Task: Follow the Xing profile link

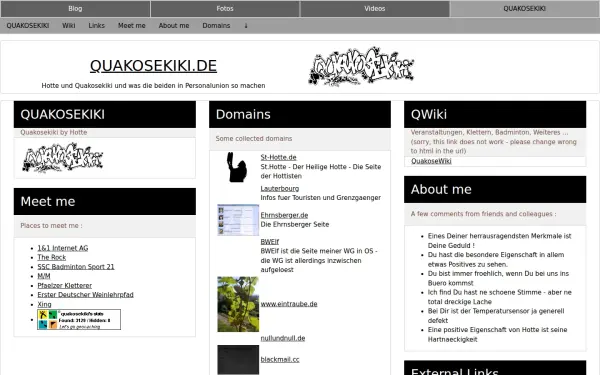Action: click(x=44, y=304)
